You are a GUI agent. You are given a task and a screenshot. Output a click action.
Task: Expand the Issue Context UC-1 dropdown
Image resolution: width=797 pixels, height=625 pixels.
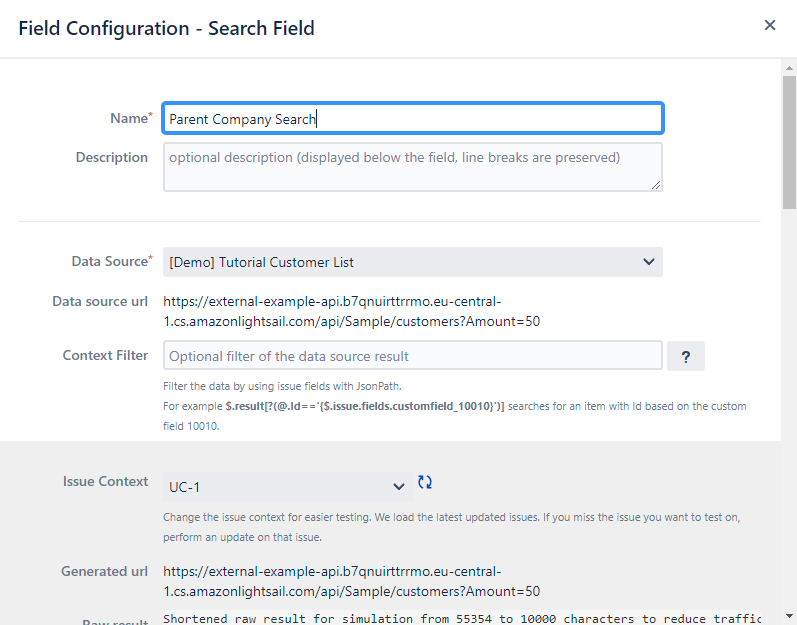pyautogui.click(x=287, y=487)
